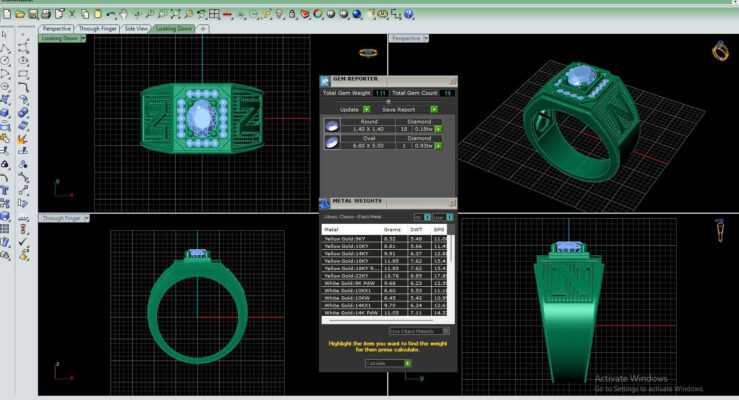Select the rectangle tool in left toolbar
Viewport: 739px width, 400px height.
pos(23,74)
